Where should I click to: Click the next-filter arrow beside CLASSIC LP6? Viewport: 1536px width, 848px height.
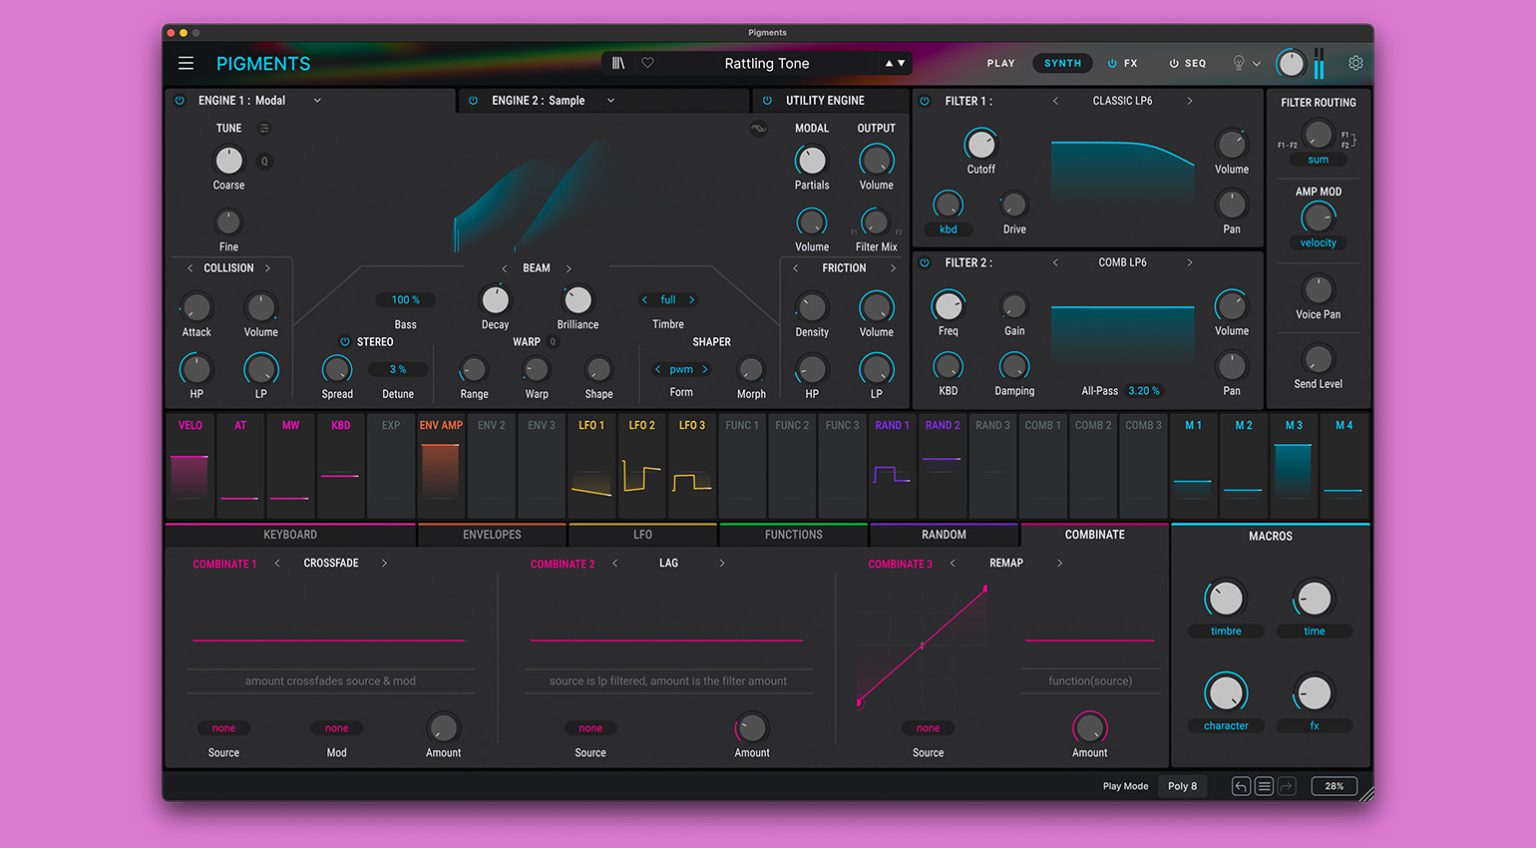point(1189,100)
